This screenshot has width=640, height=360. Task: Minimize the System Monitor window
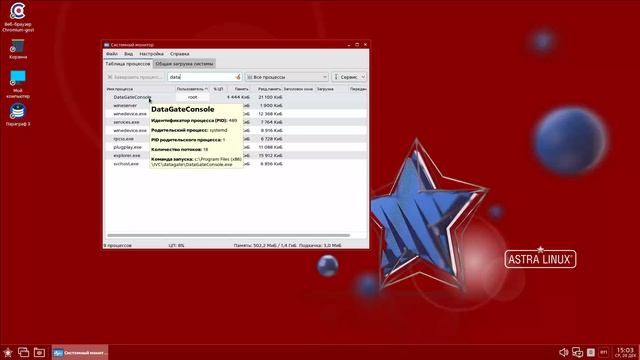click(x=349, y=44)
